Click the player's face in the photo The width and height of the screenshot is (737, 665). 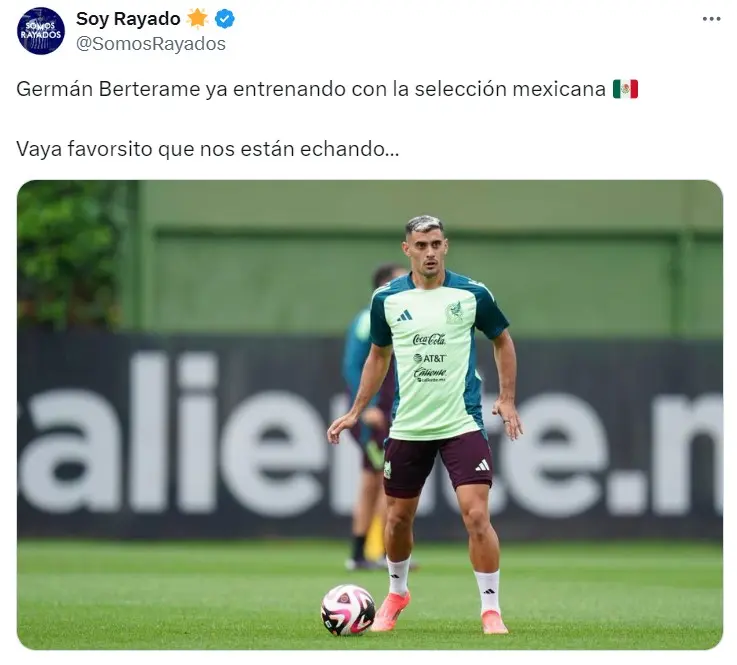(426, 254)
